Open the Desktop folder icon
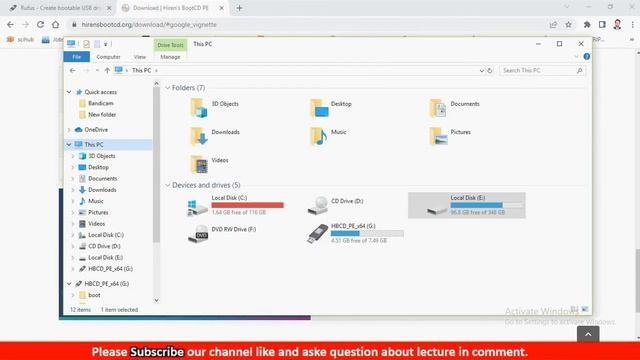The width and height of the screenshot is (640, 360). point(319,108)
